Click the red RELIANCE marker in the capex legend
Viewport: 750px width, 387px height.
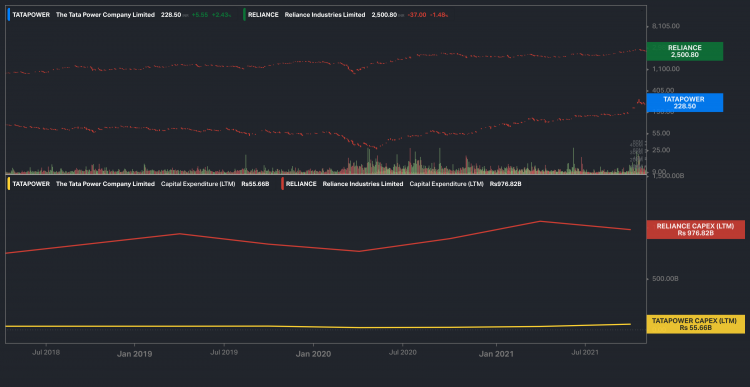(x=282, y=184)
